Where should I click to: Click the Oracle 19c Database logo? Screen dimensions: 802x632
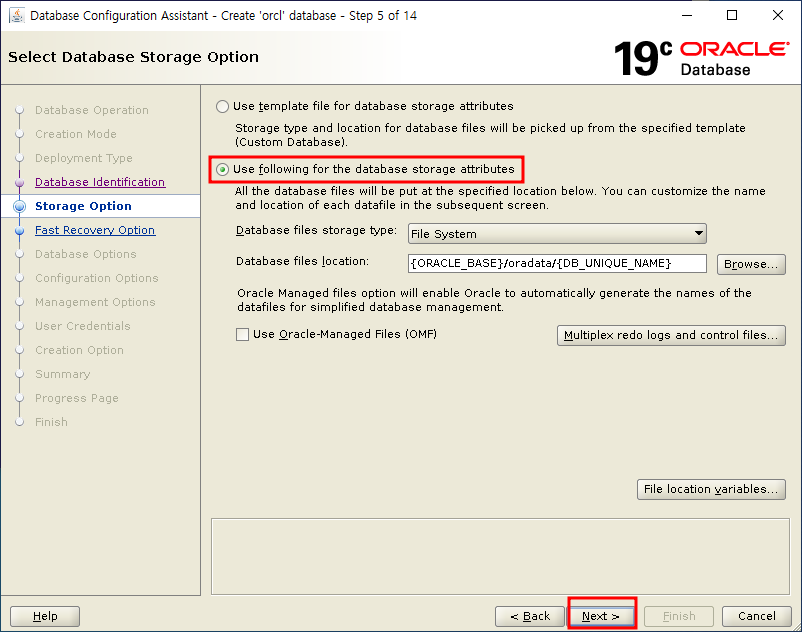[701, 58]
